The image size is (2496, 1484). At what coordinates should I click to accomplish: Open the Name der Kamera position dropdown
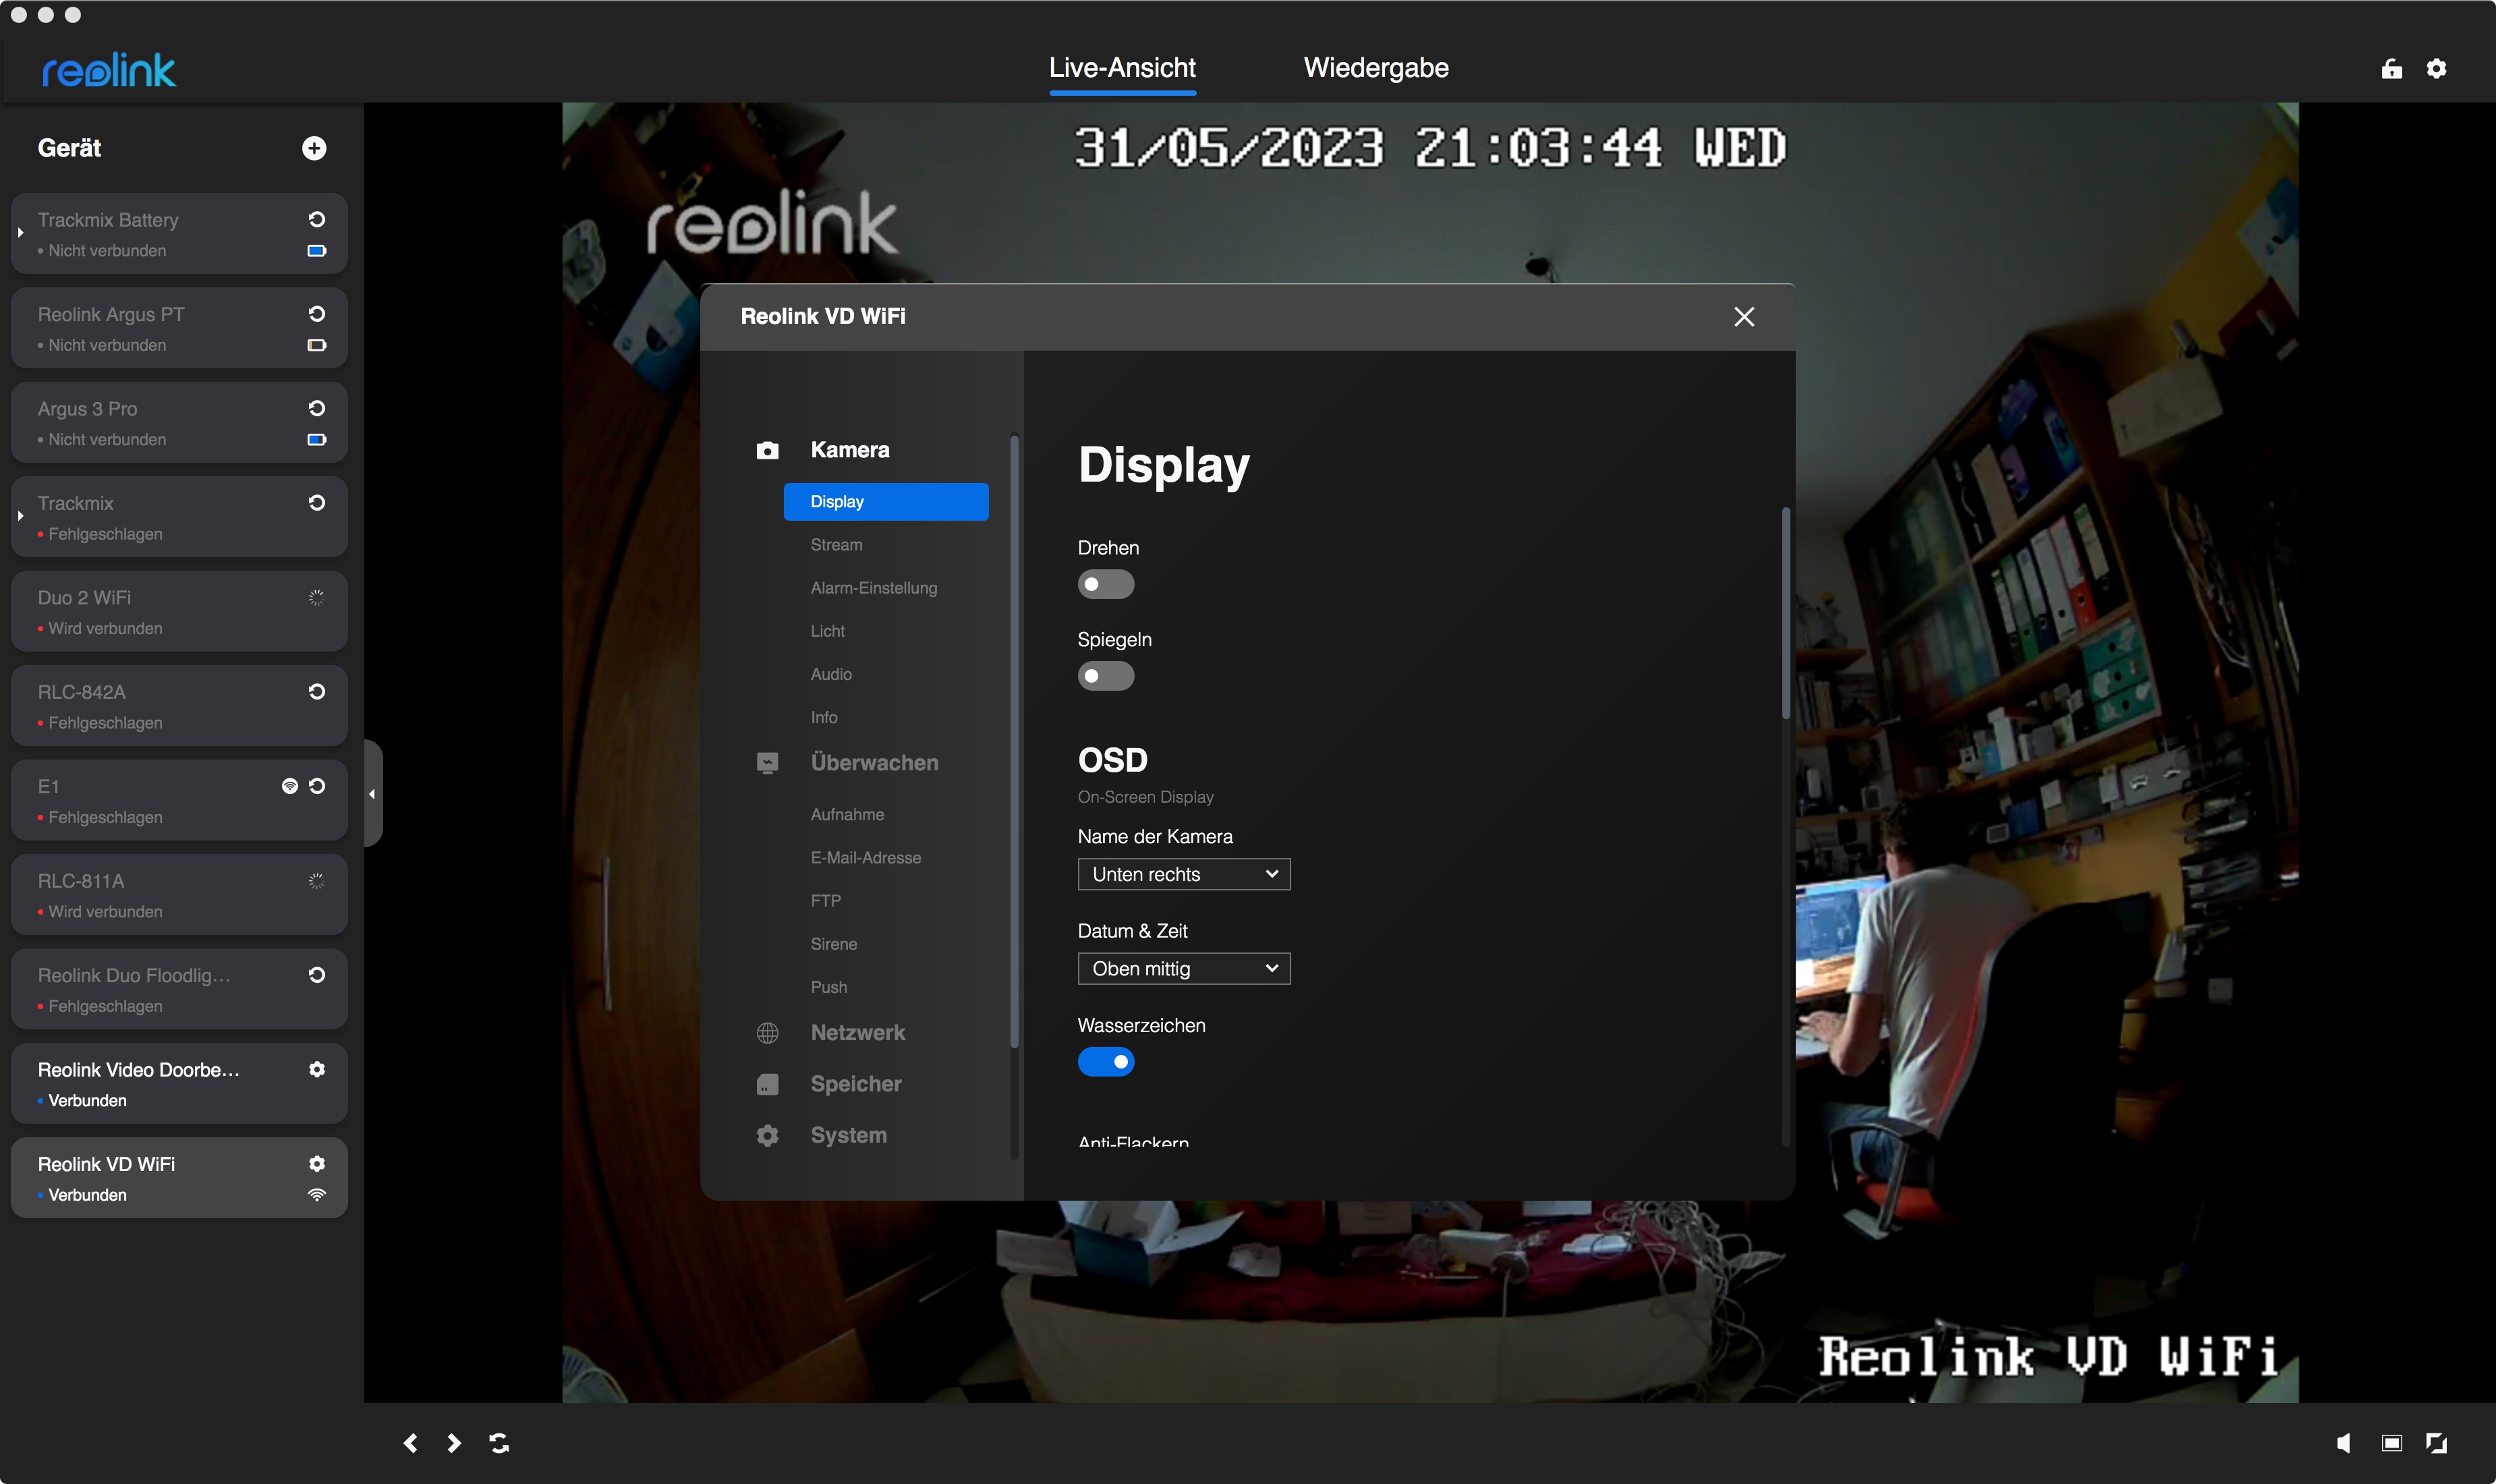(1183, 874)
